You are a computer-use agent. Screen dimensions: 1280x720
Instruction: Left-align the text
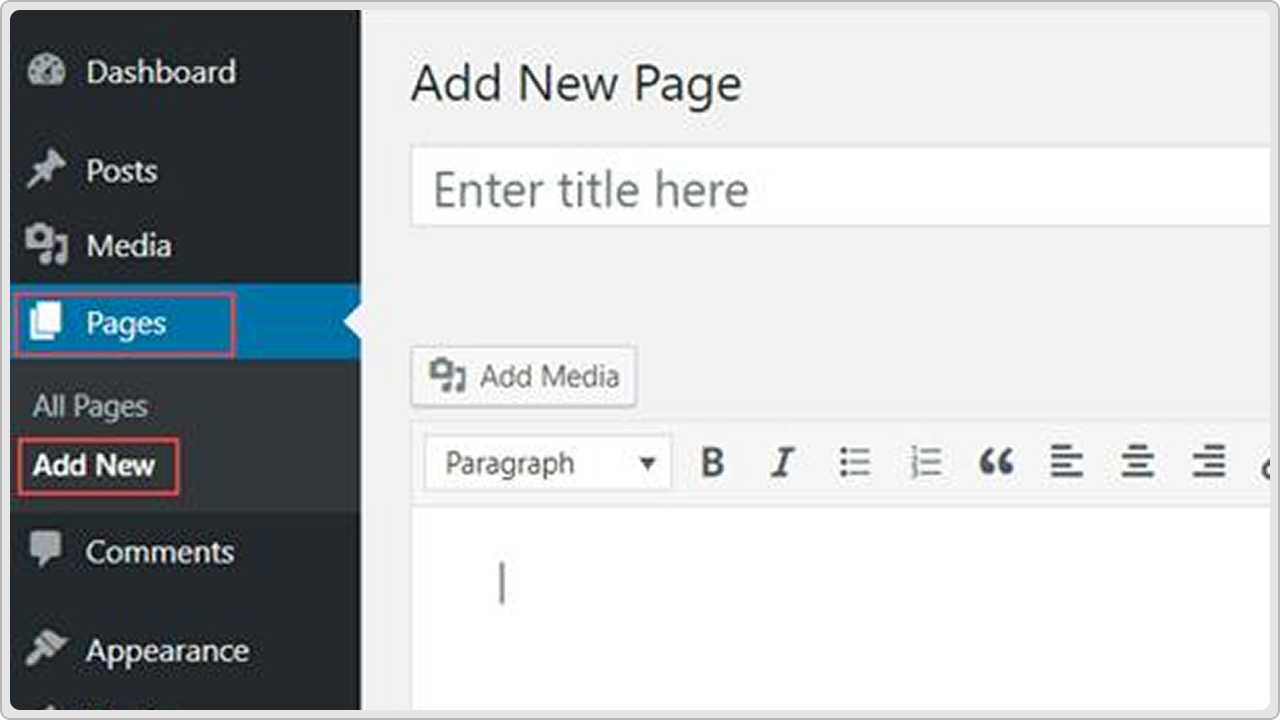point(1067,462)
